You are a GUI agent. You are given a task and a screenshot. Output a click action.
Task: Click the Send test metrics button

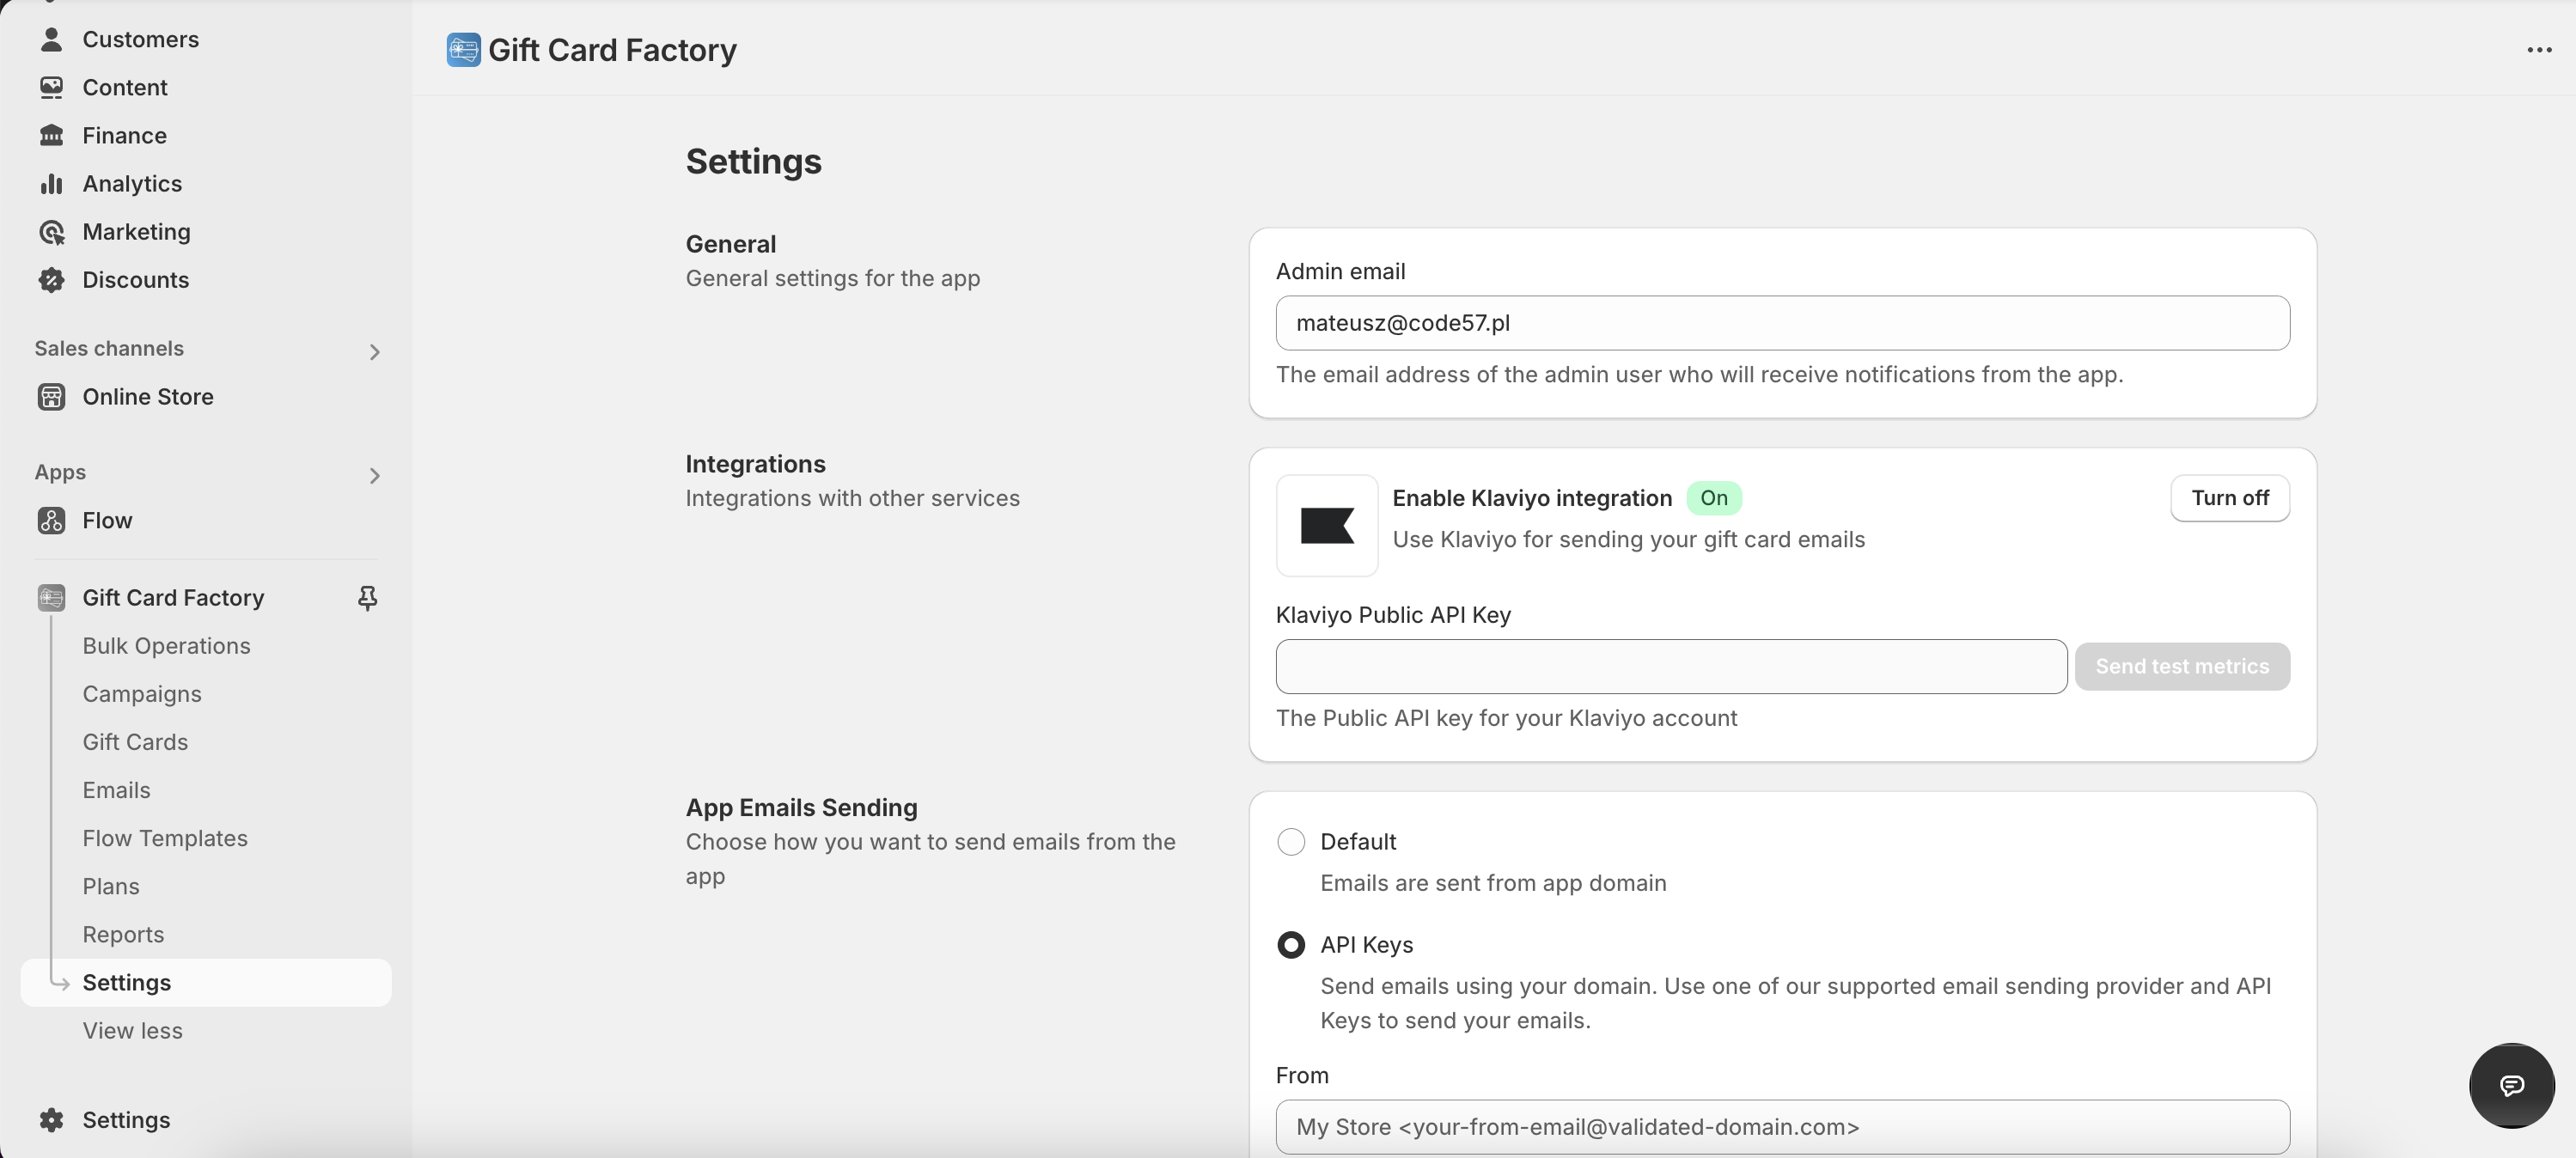pos(2181,667)
